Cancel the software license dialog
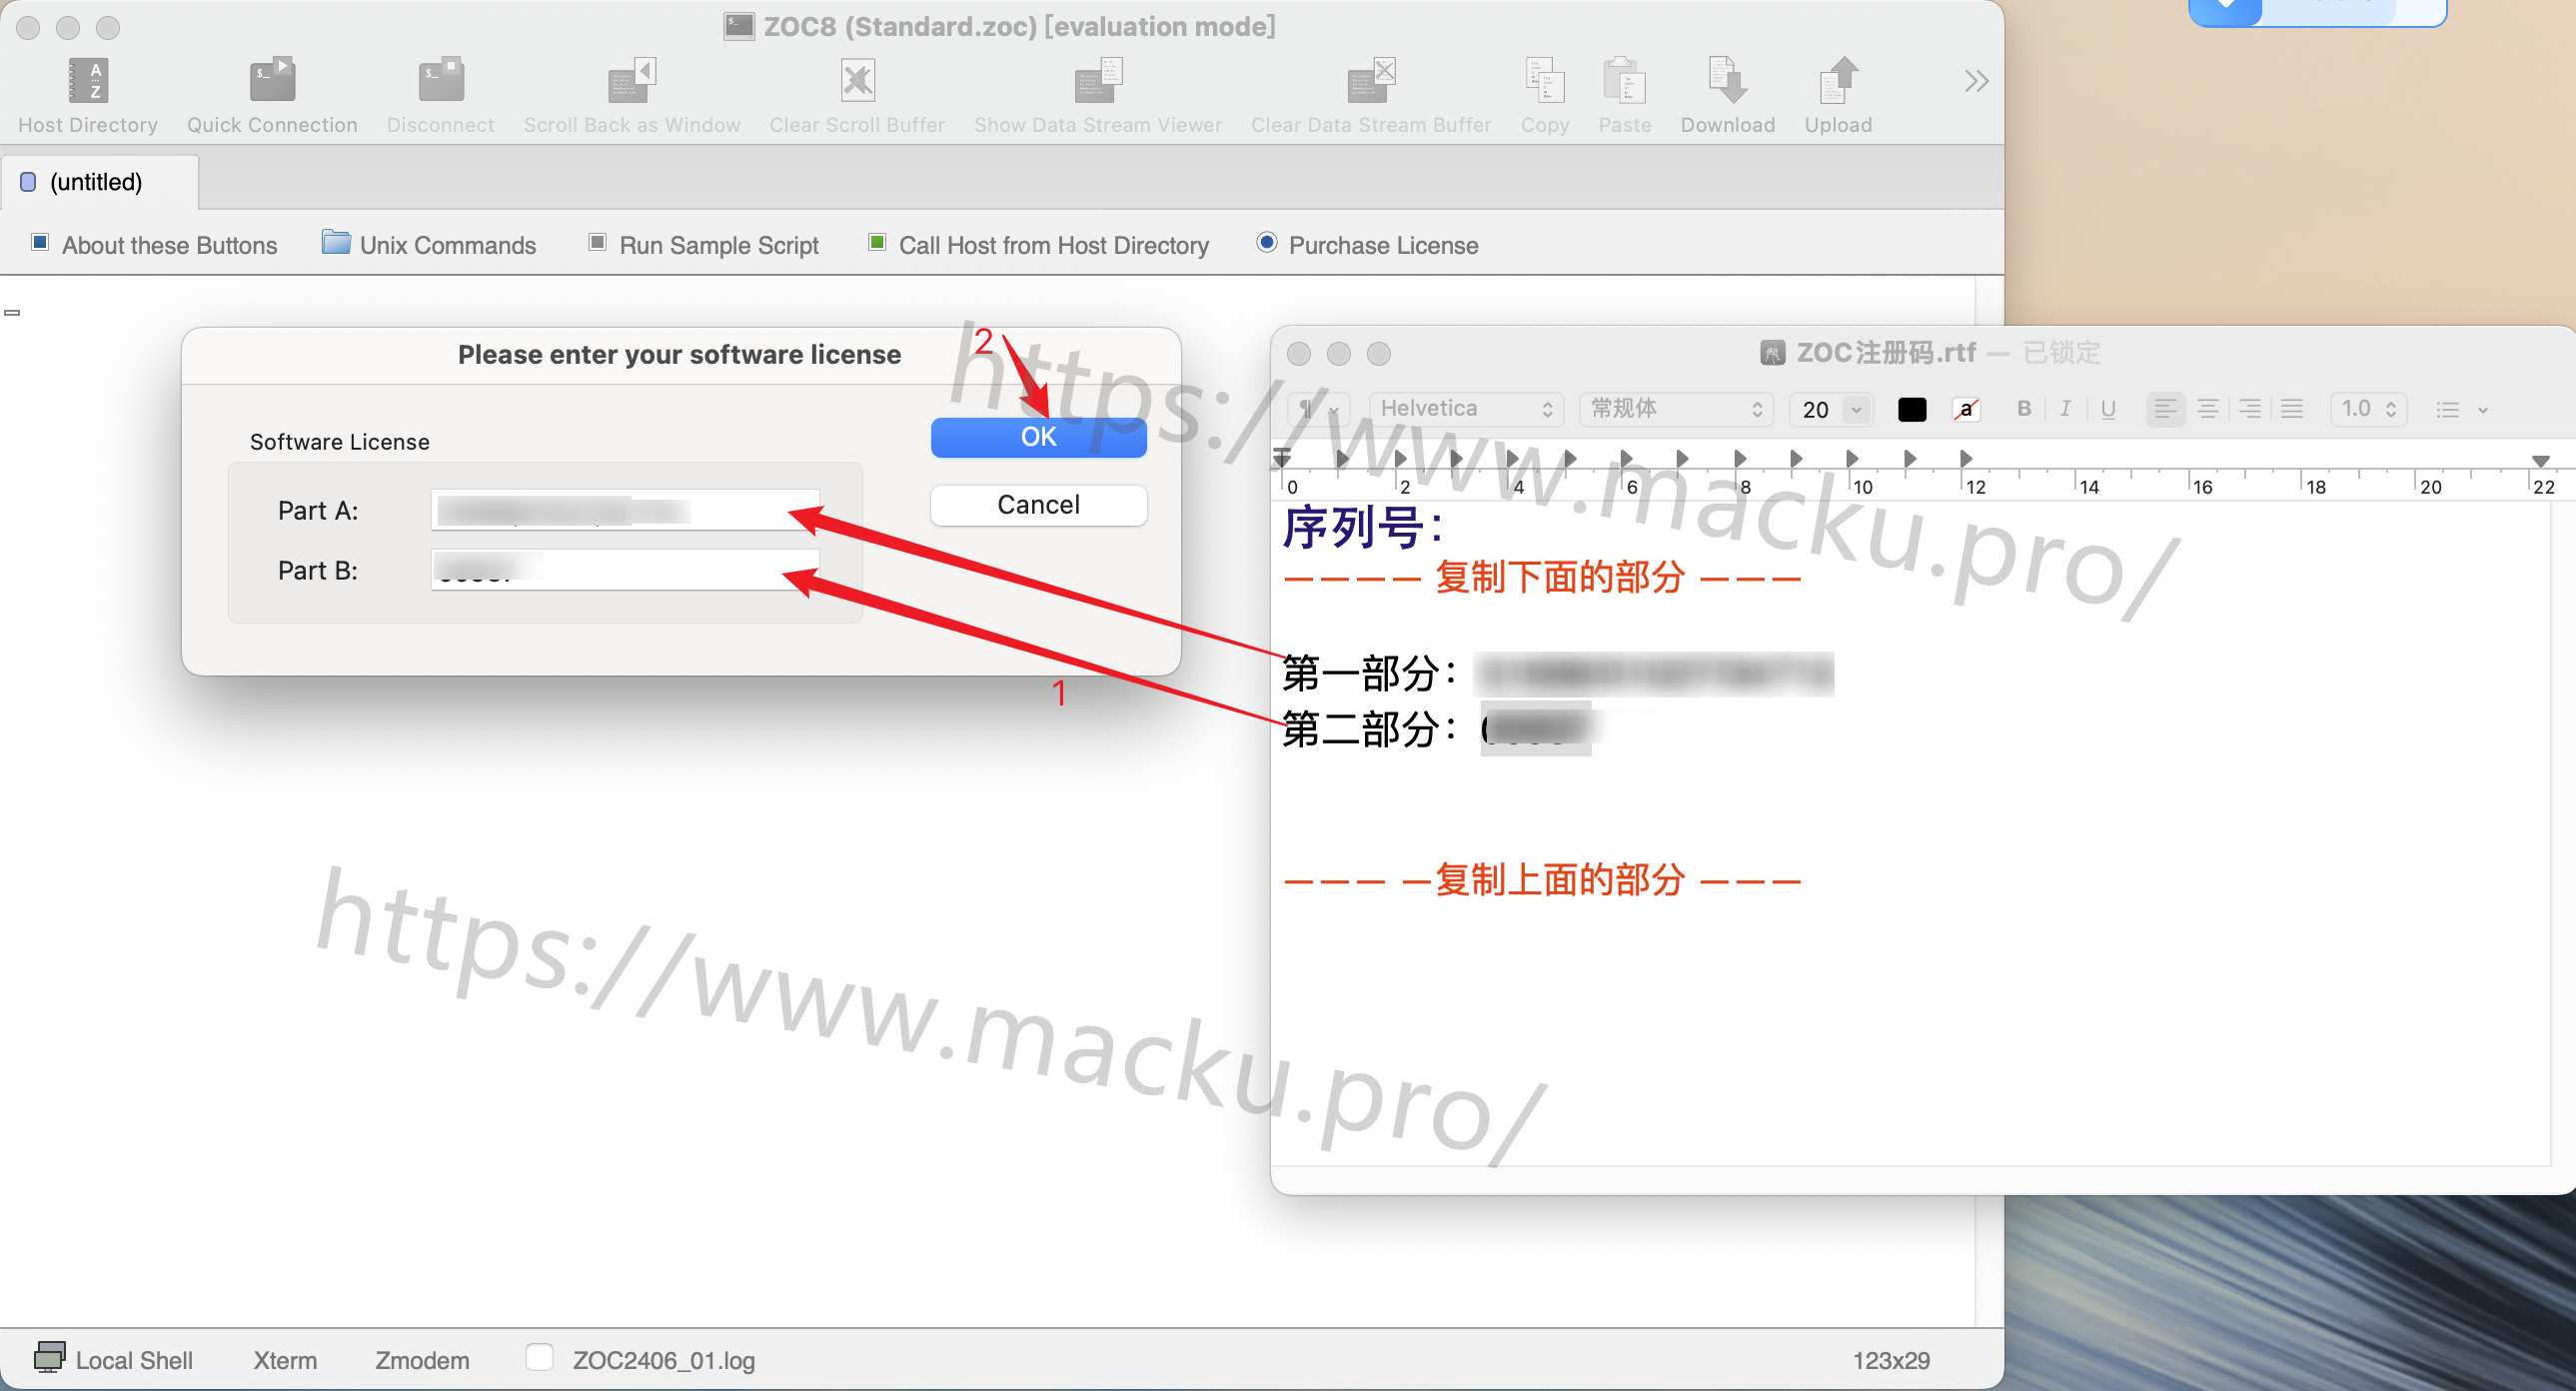Image resolution: width=2576 pixels, height=1391 pixels. click(x=1038, y=505)
